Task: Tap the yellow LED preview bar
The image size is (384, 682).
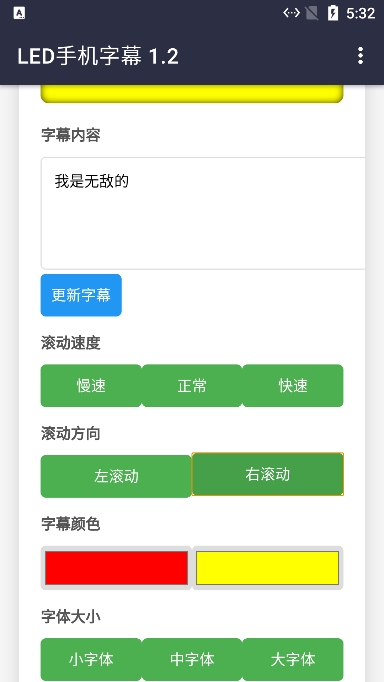Action: pyautogui.click(x=192, y=94)
